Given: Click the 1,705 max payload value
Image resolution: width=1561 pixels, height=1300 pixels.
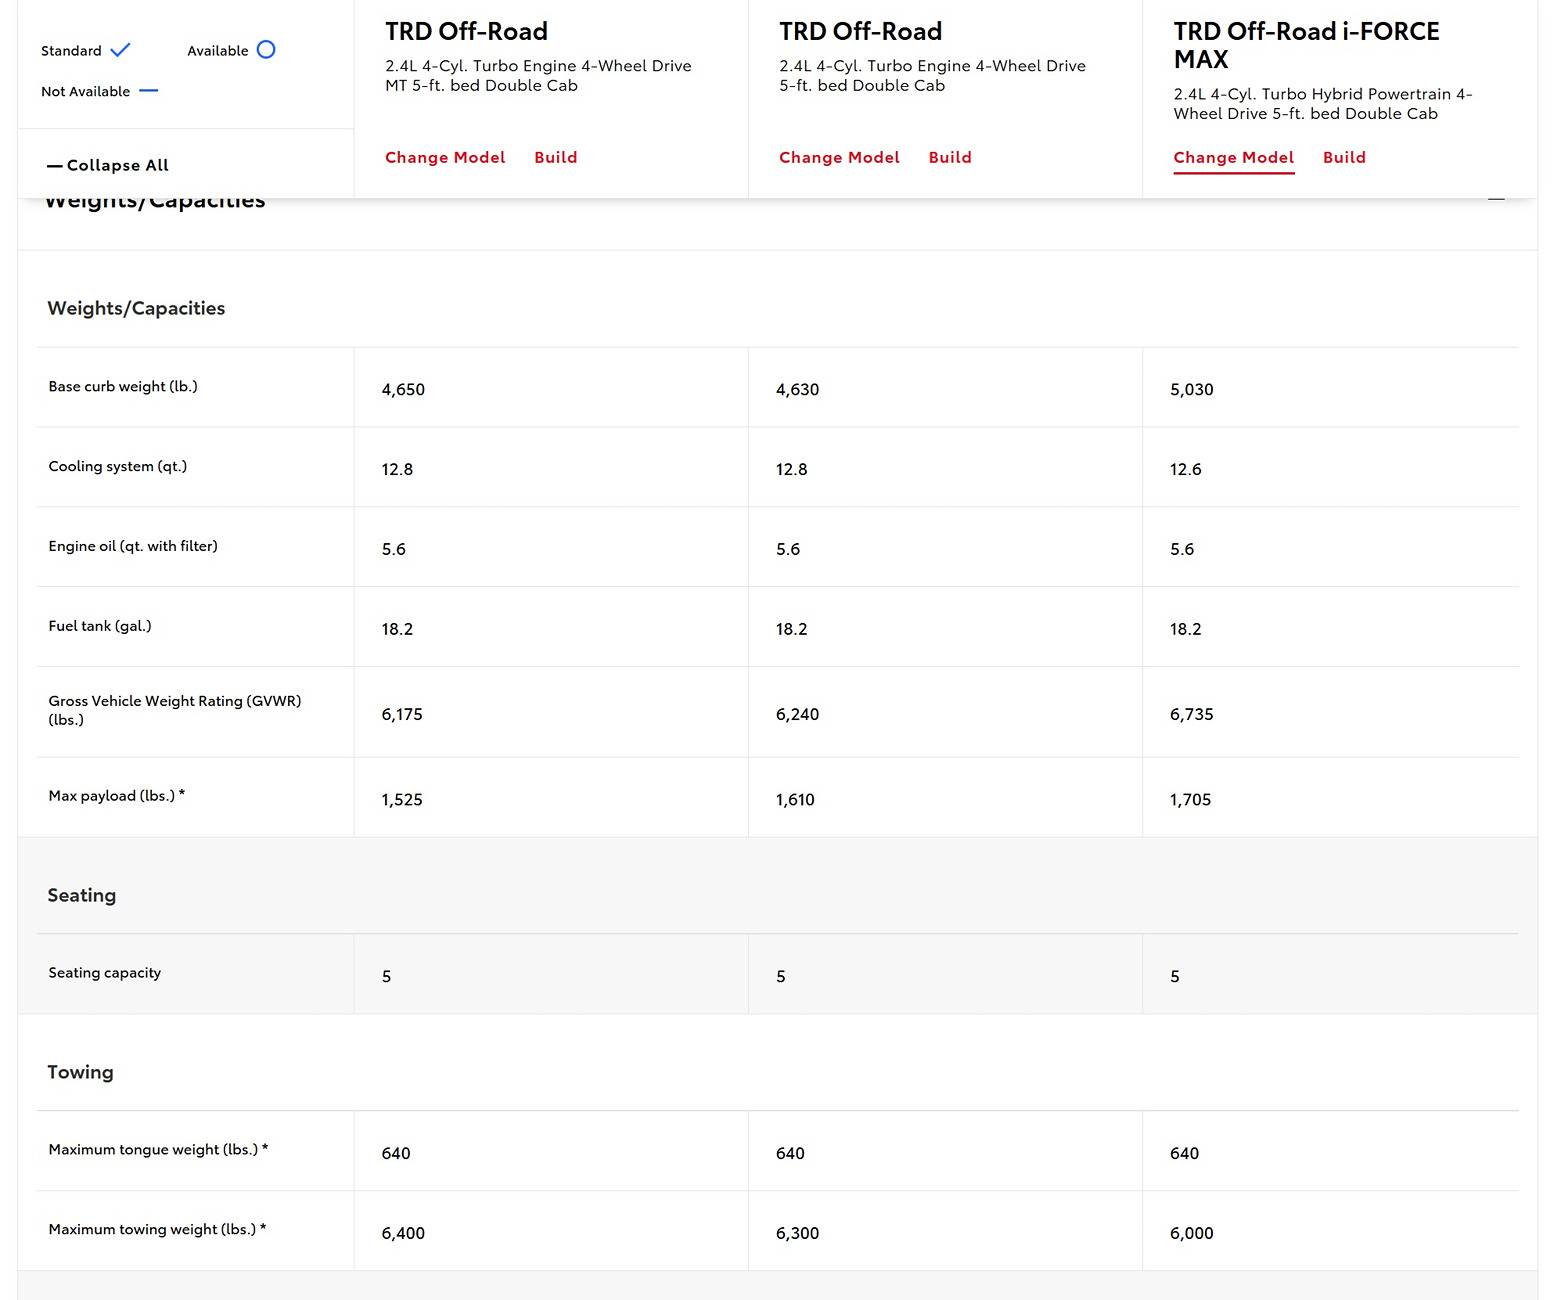Looking at the screenshot, I should [1190, 800].
